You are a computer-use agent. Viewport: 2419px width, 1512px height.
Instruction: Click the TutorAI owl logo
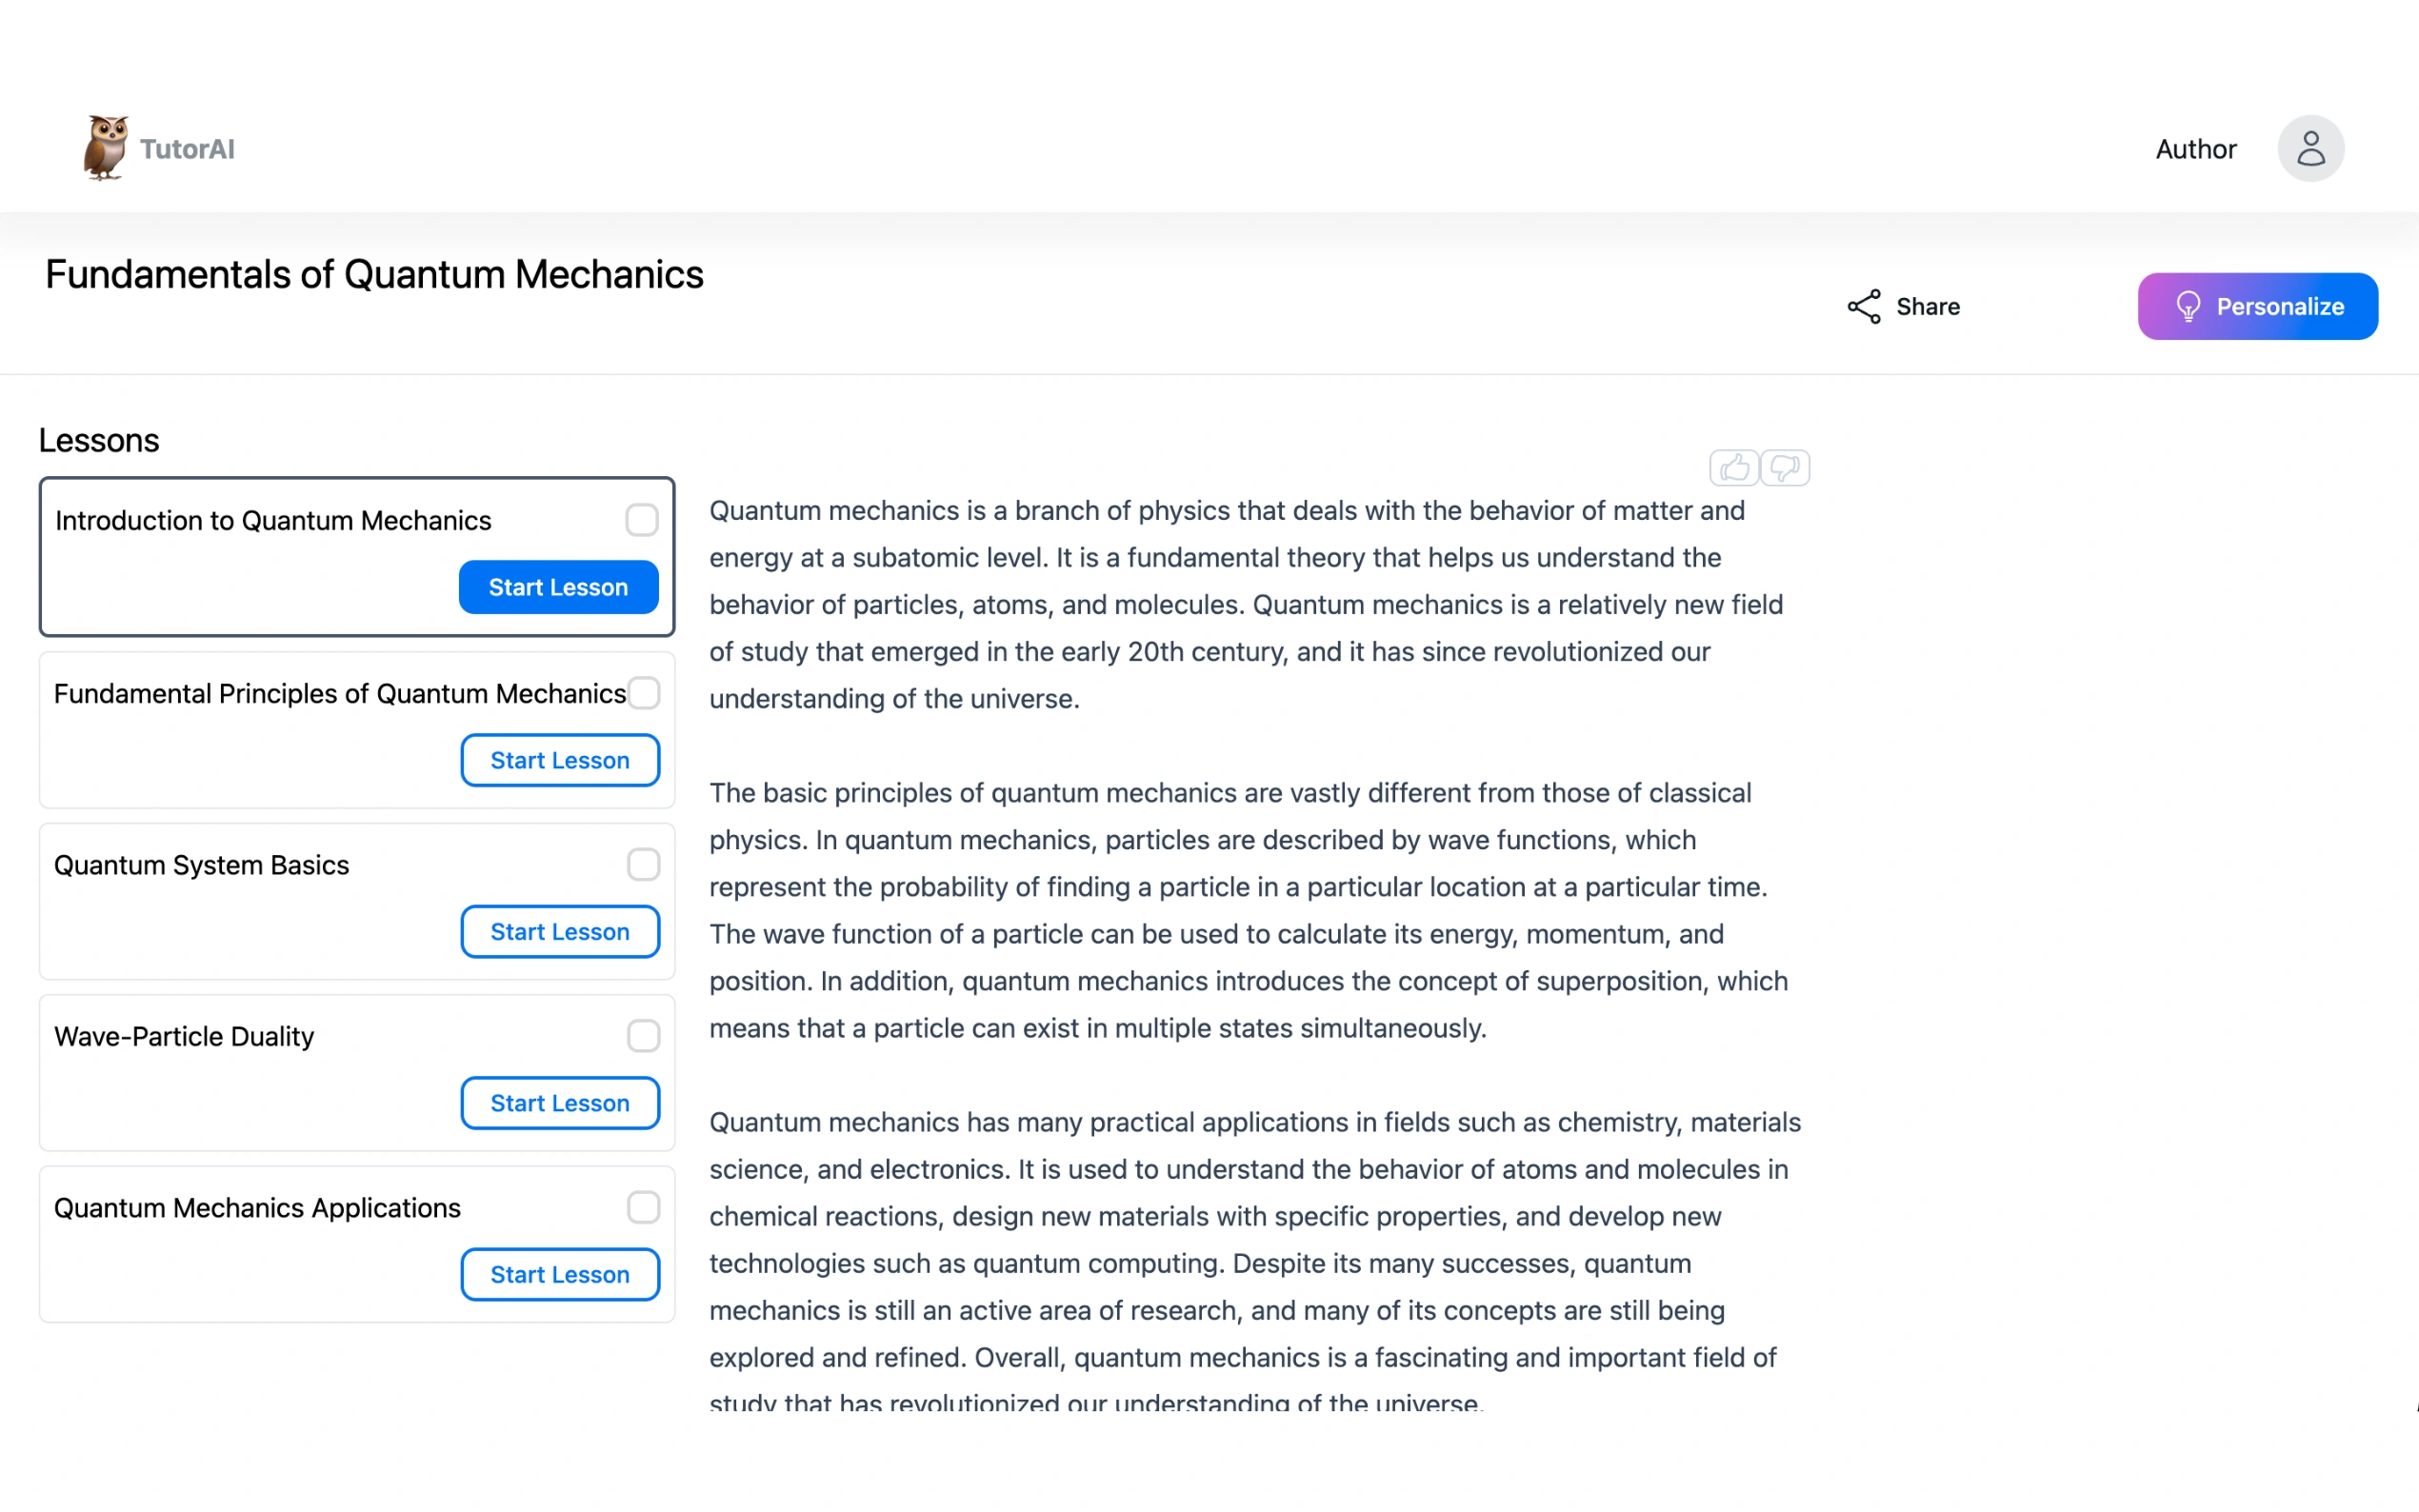pos(105,148)
